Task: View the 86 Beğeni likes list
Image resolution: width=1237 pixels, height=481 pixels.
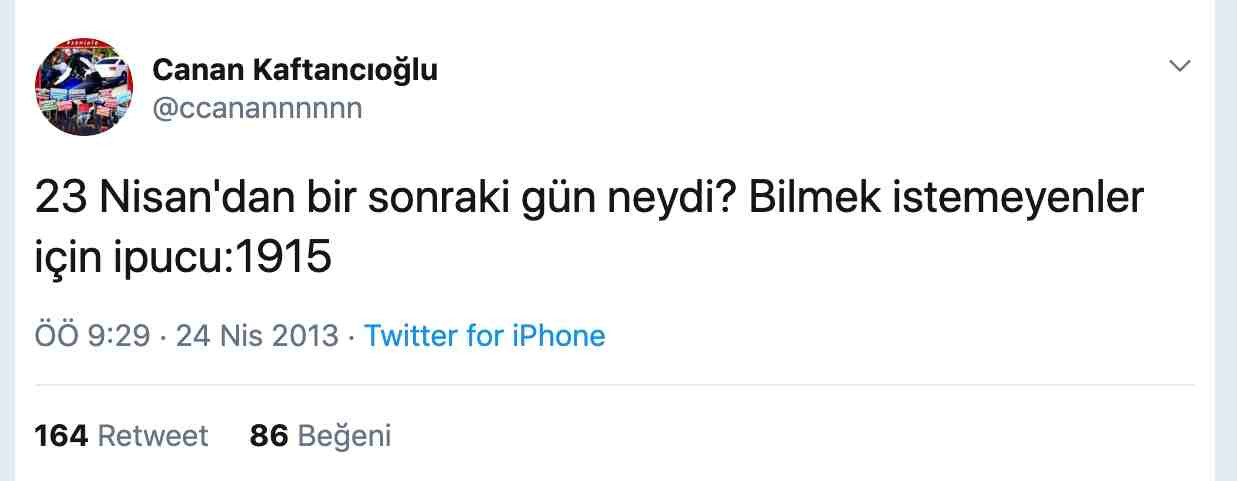Action: [x=320, y=436]
